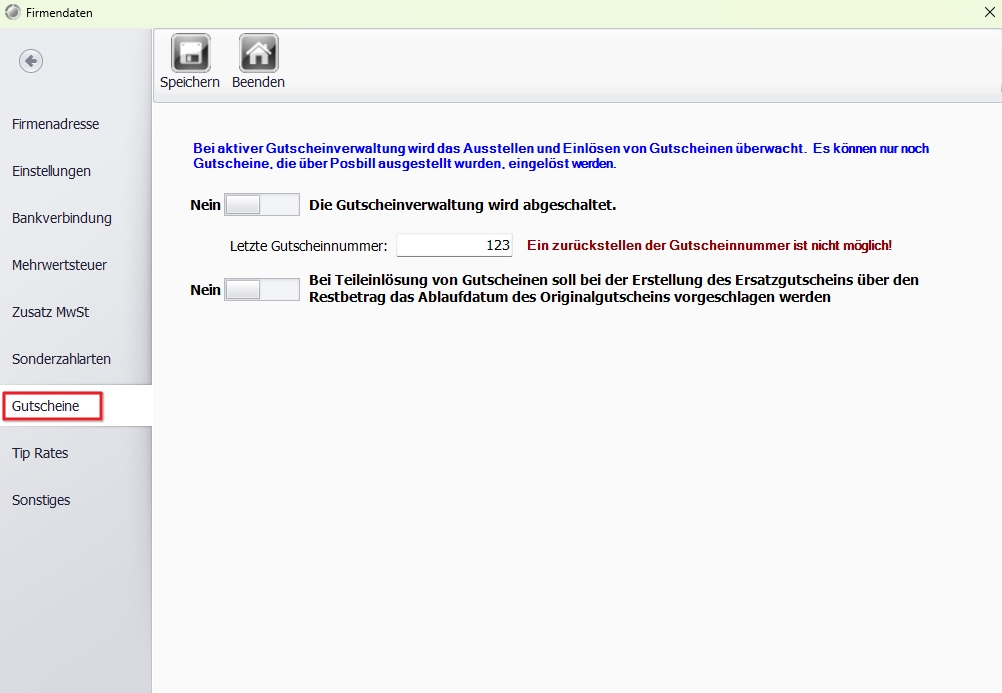Click the Teileinlösung description text
1002x693 pixels.
(x=614, y=288)
